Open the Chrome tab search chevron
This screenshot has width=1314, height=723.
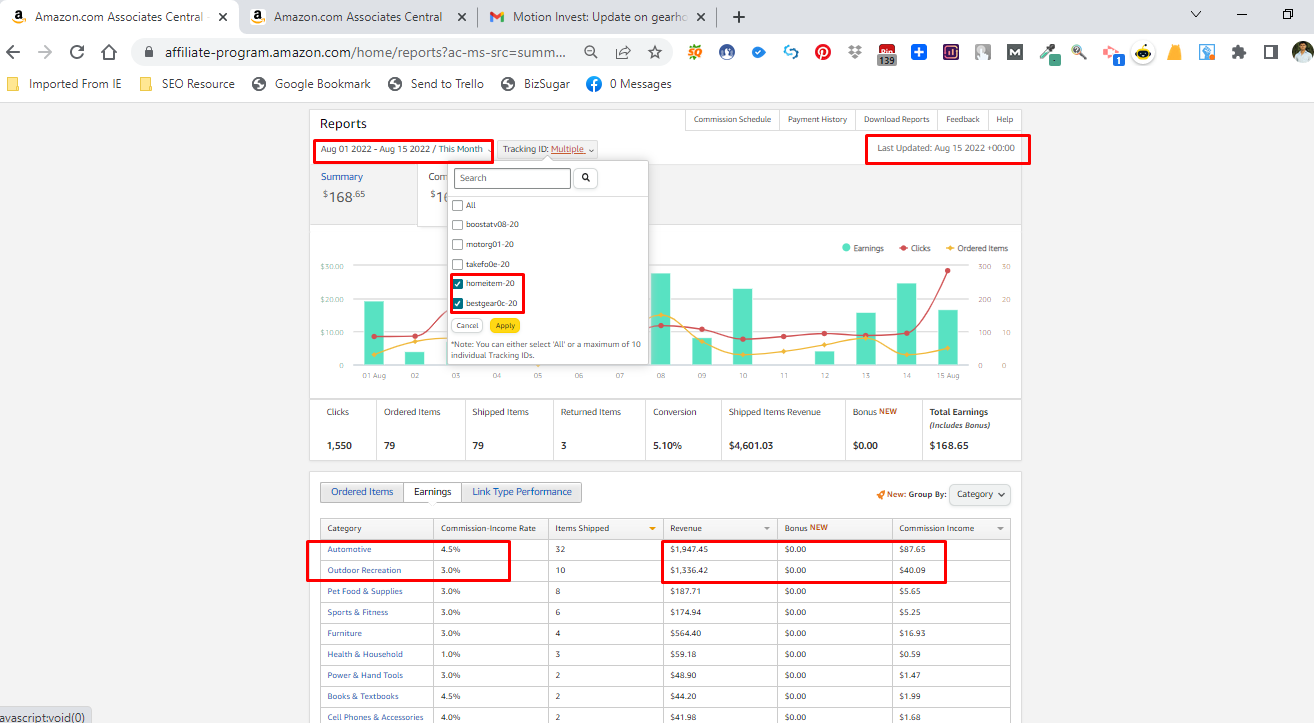pyautogui.click(x=1196, y=15)
